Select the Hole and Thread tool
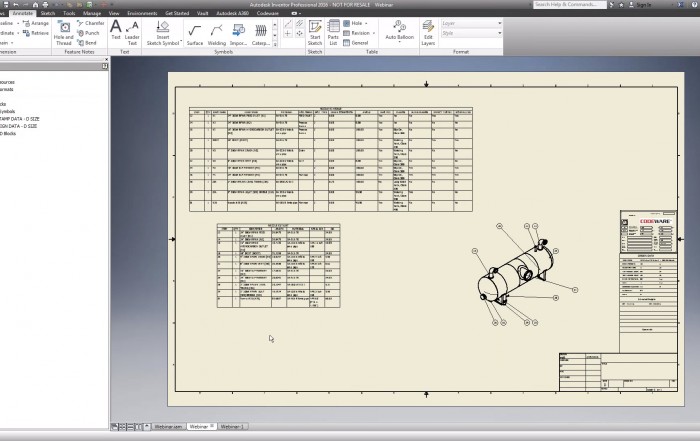700x441 pixels. coord(63,31)
